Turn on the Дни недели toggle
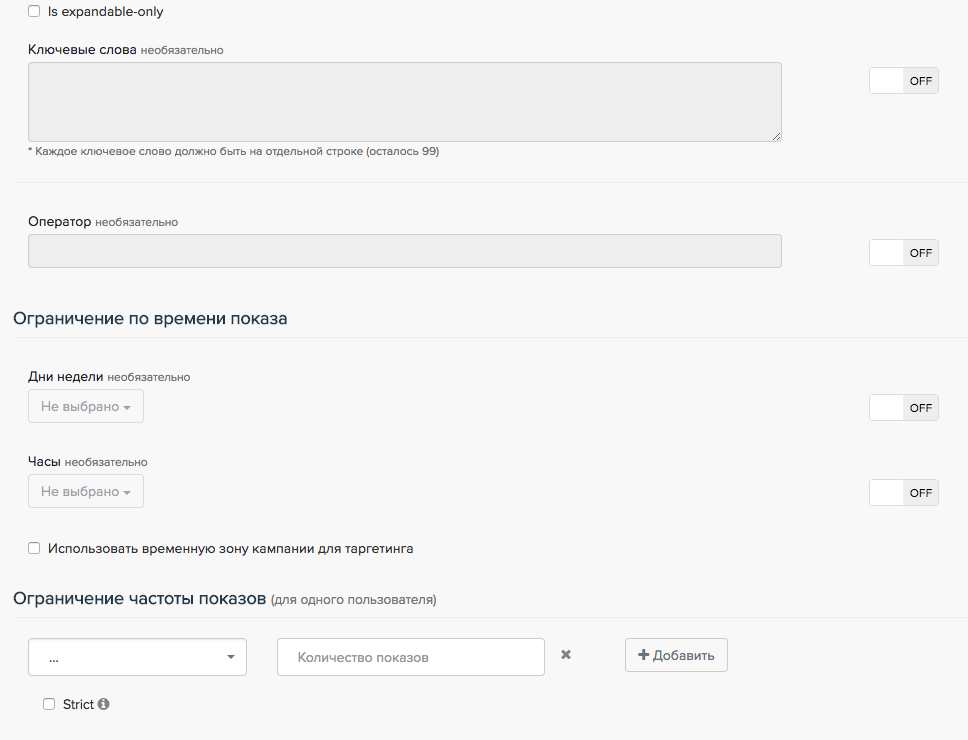 (903, 407)
